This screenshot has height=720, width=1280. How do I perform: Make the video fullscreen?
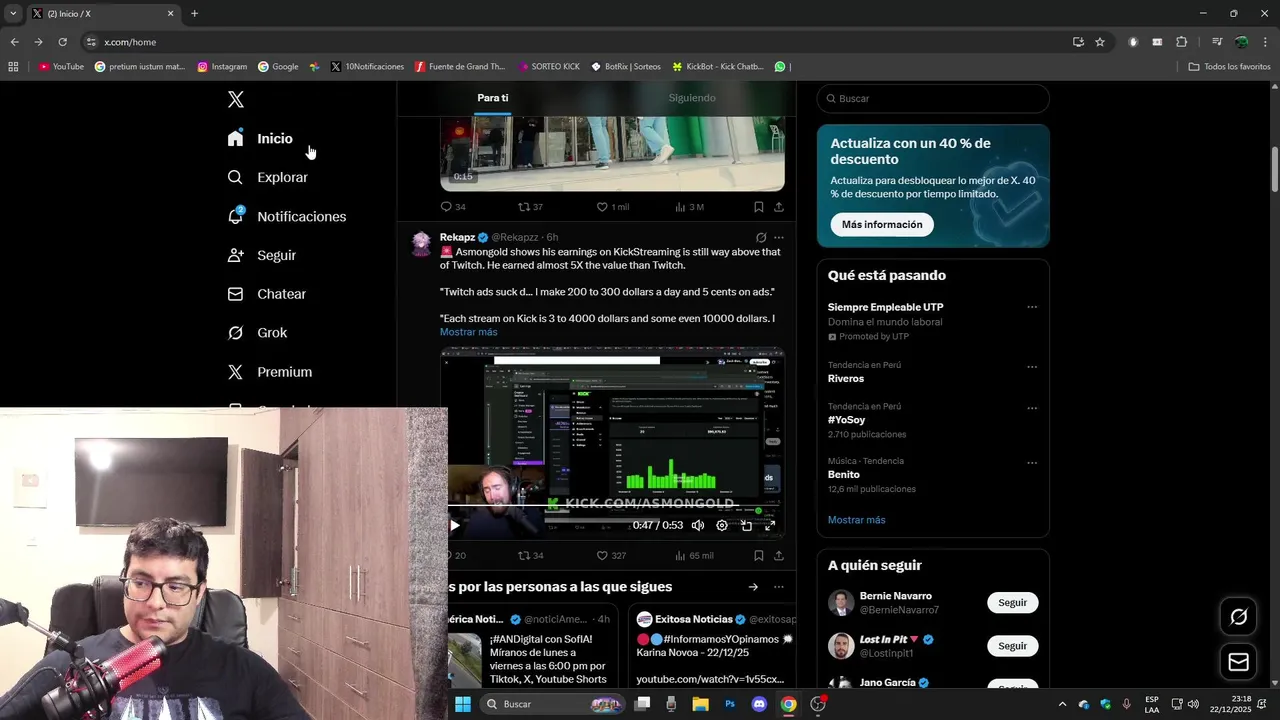click(770, 525)
